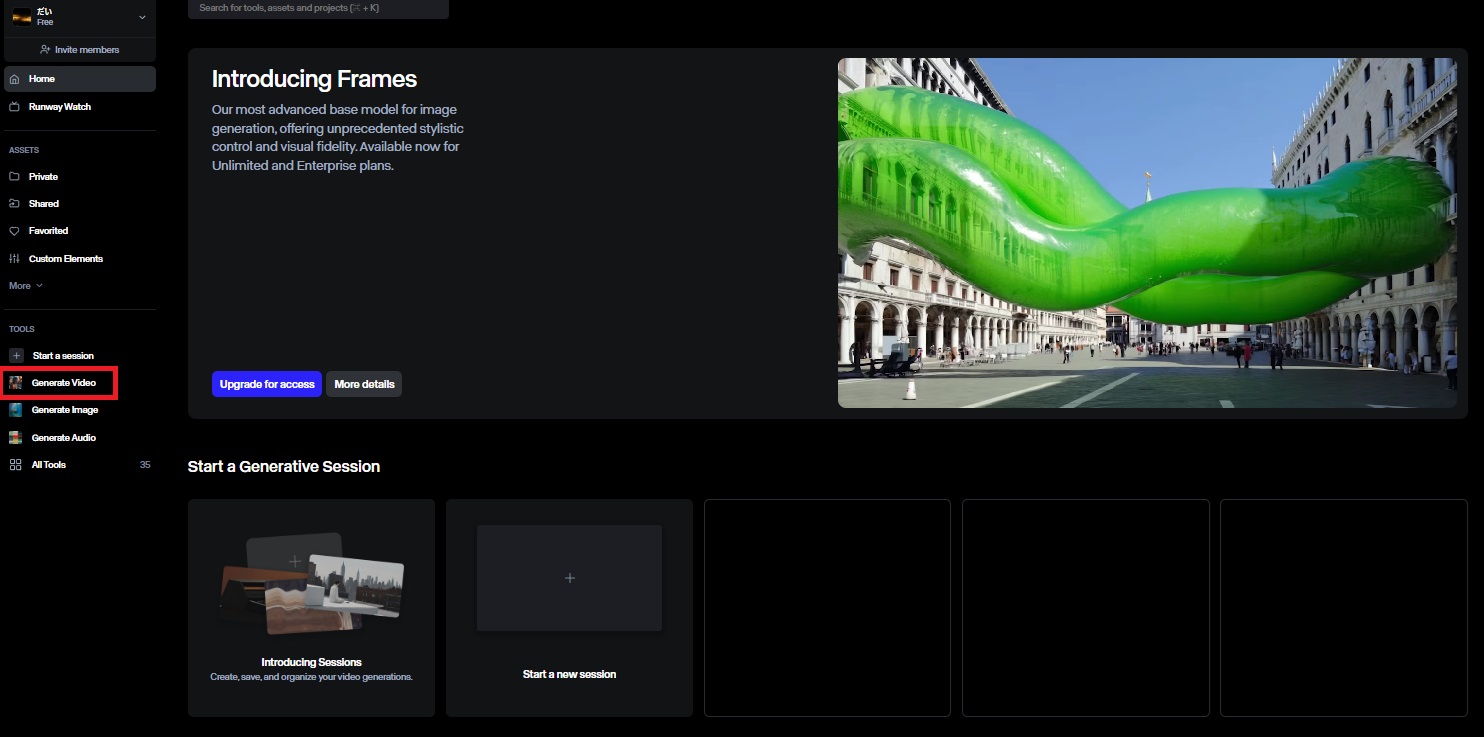Click the Introducing Frames heading
Image resolution: width=1484 pixels, height=737 pixels.
click(x=314, y=79)
